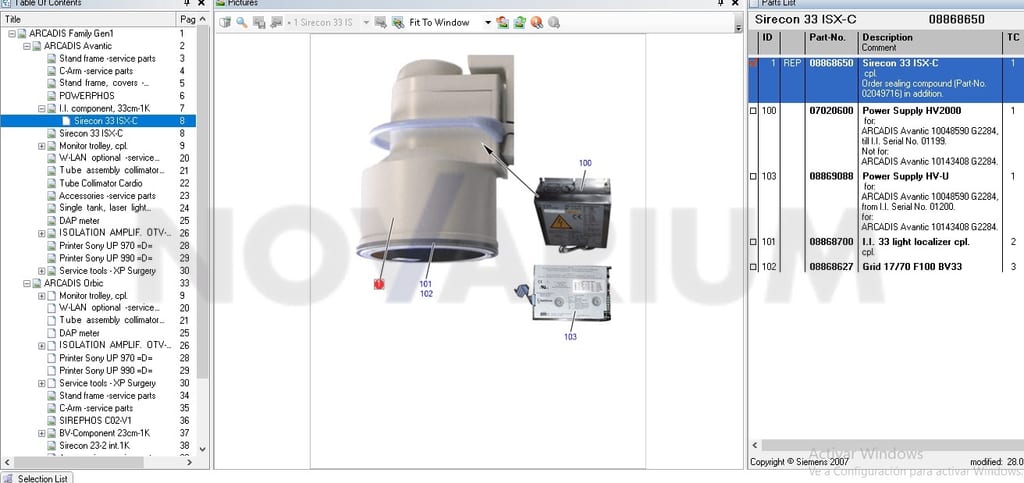Click the Part-No. column header
This screenshot has height=483, width=1024.
coord(827,37)
